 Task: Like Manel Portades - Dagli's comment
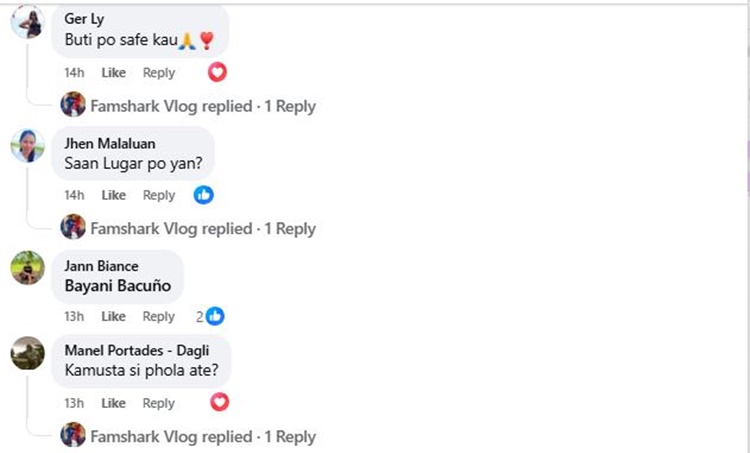(114, 404)
